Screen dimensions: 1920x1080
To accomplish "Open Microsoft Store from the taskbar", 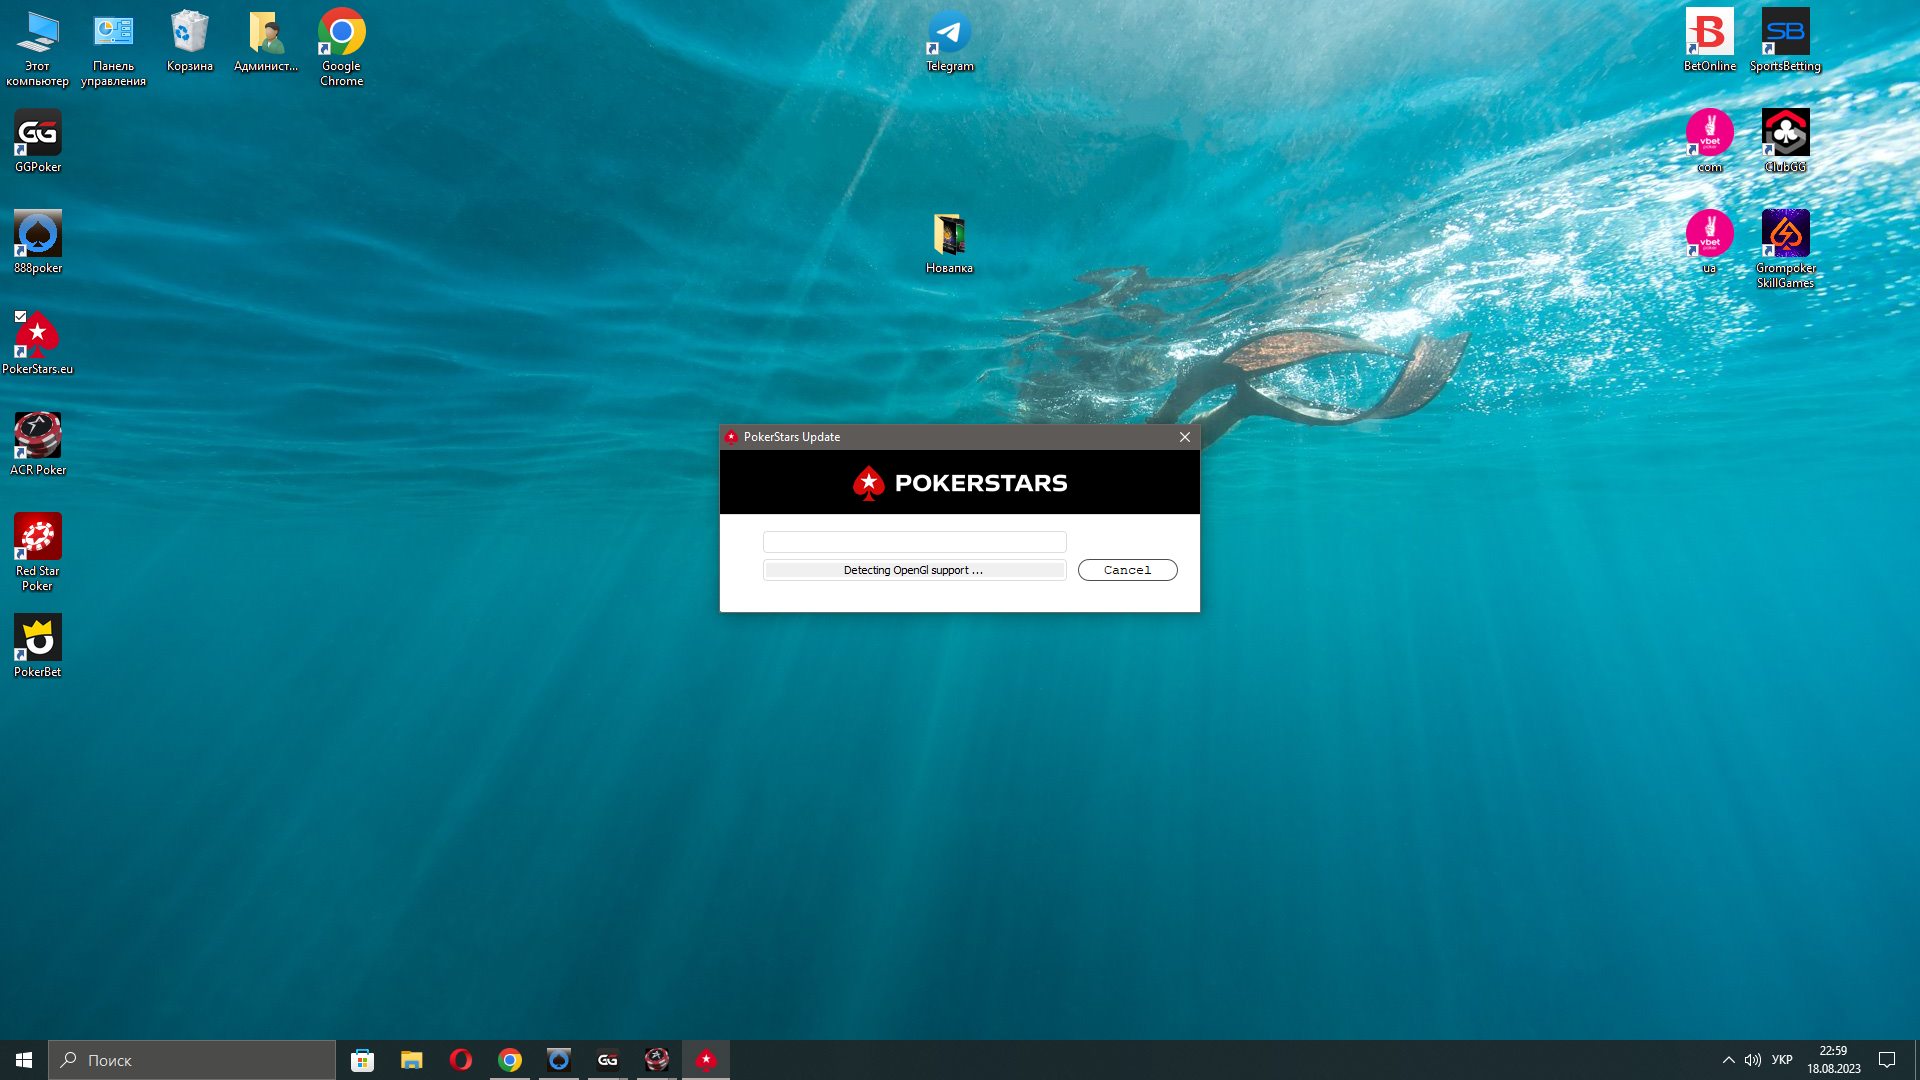I will tap(362, 1060).
